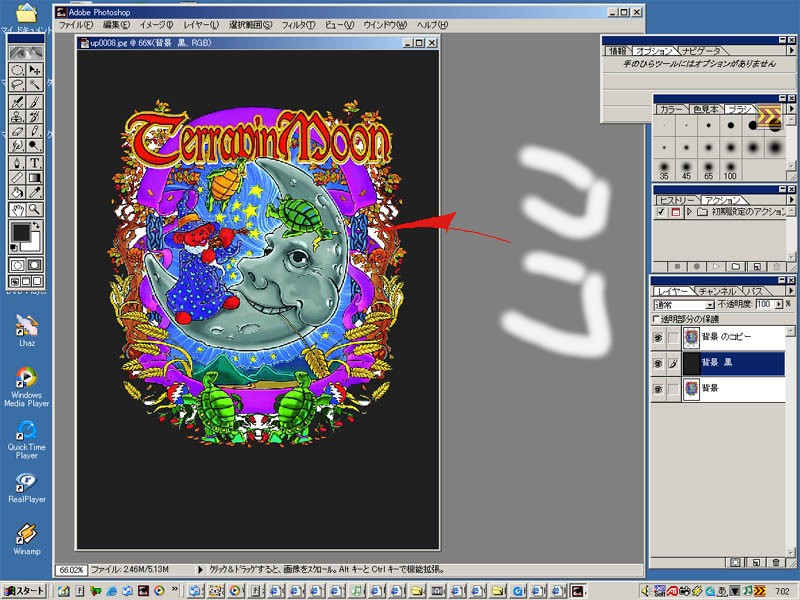
Task: Swap foreground and background colors
Action: coord(36,225)
